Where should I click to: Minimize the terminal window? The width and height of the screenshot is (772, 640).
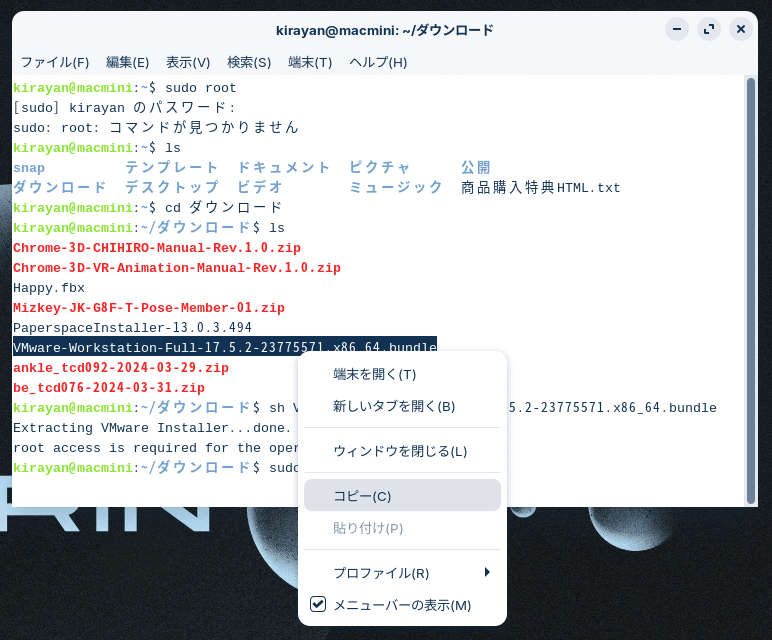coord(677,30)
